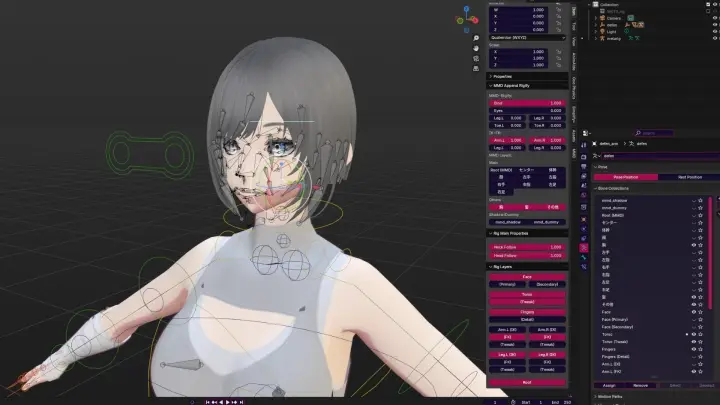Click the star icon on Face row

[700, 312]
